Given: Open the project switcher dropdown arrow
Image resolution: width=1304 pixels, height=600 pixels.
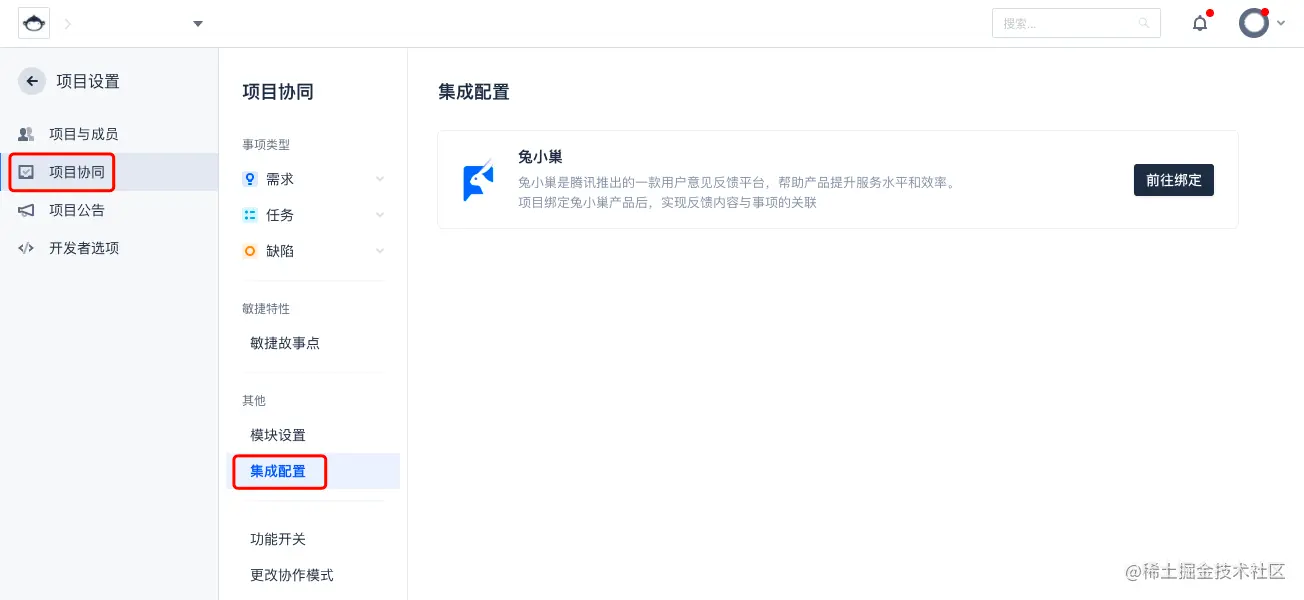Looking at the screenshot, I should [198, 23].
